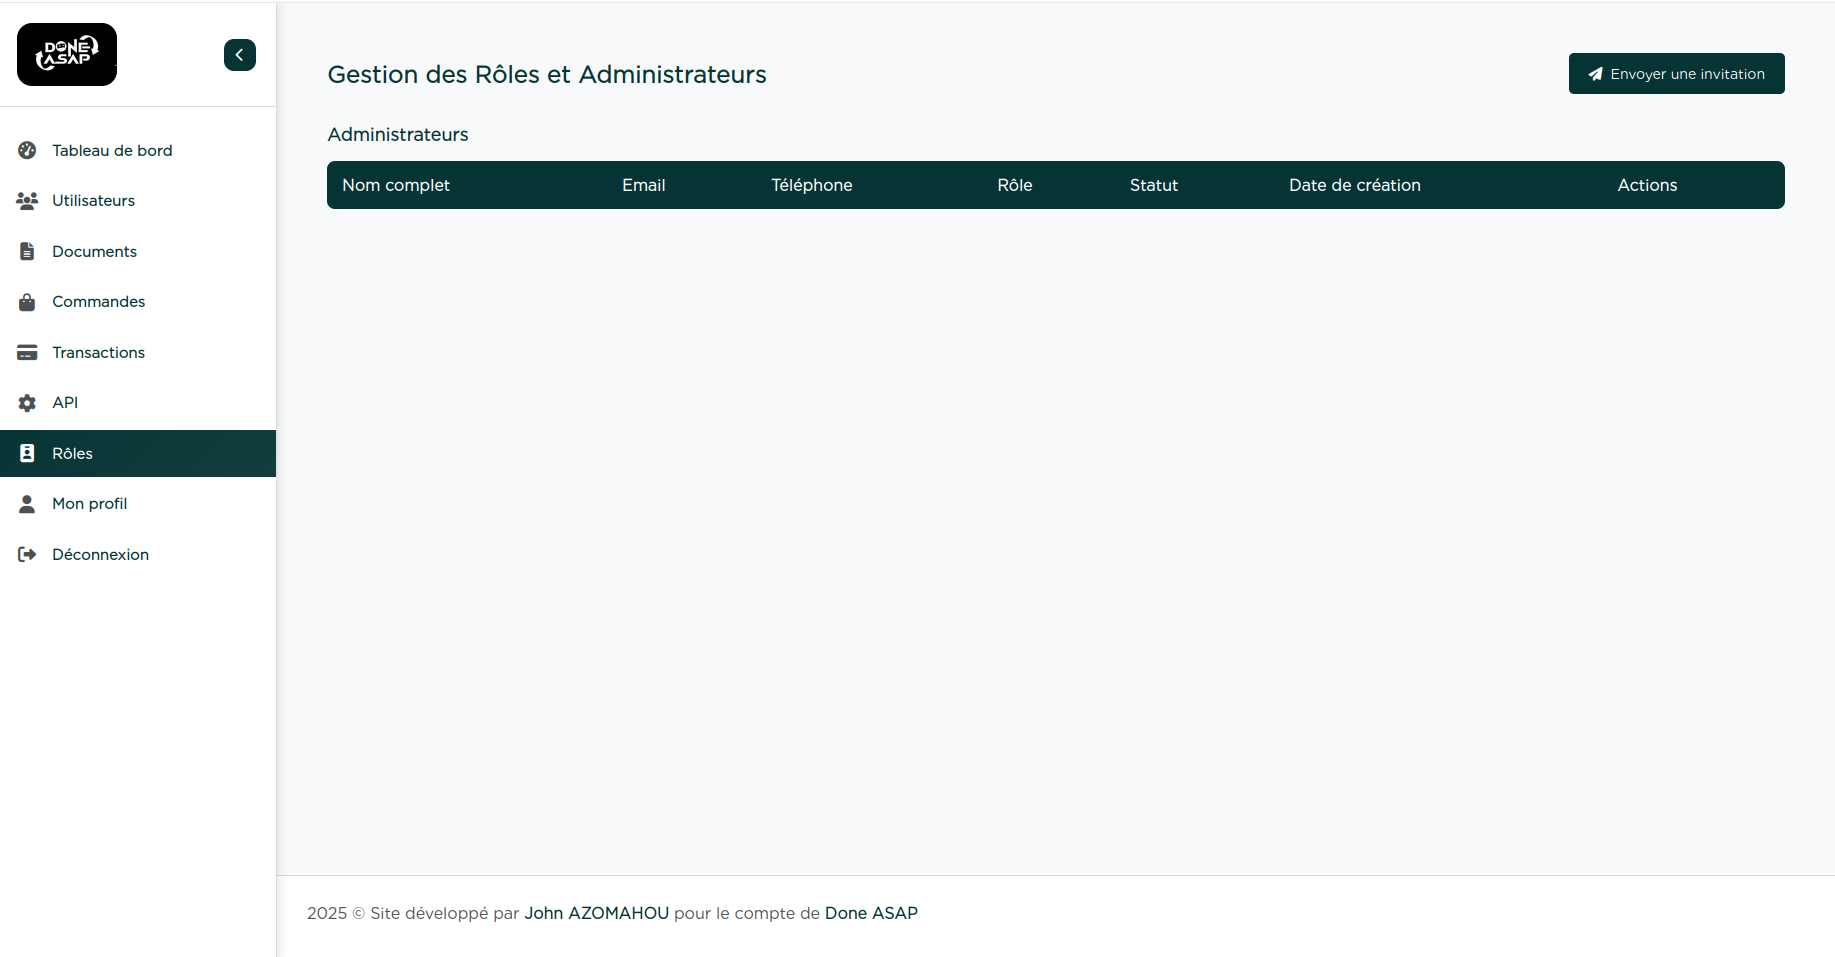Select the Rôles menu item
This screenshot has width=1835, height=957.
[72, 454]
